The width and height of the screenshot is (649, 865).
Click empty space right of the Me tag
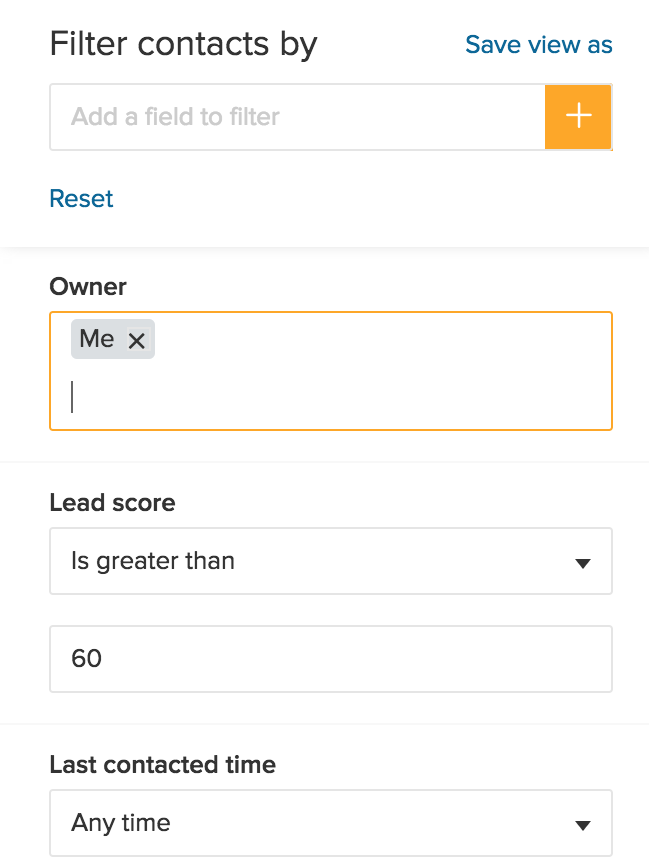coord(381,339)
